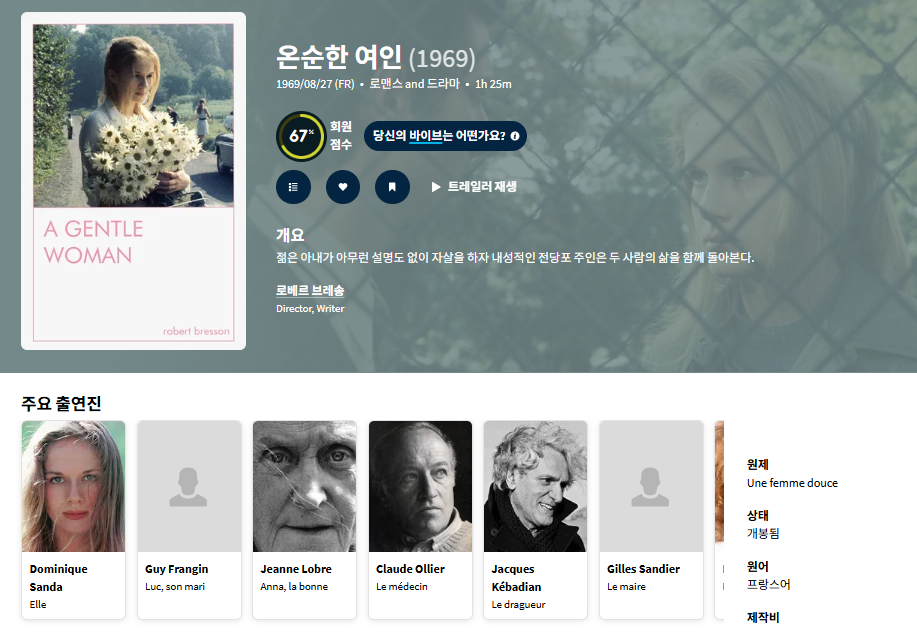917x633 pixels.
Task: Click Guy Frangin's placeholder avatar icon
Action: coord(188,487)
